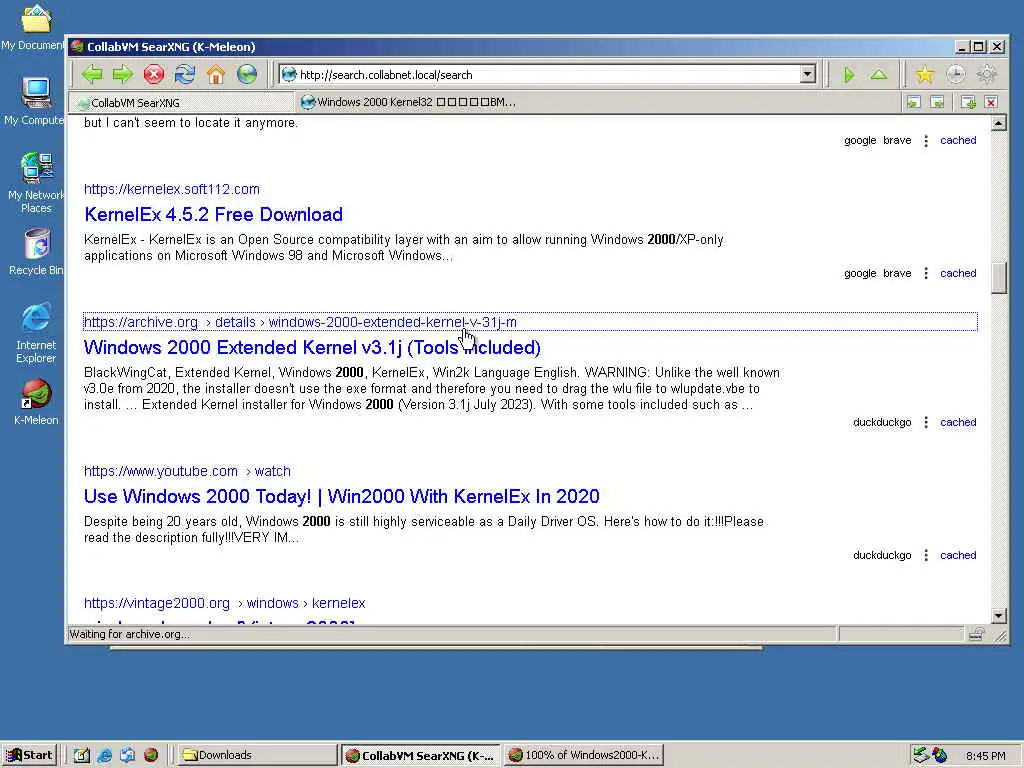Open Use Windows 2000 Today result
Screen dimensions: 1024x768
(342, 496)
